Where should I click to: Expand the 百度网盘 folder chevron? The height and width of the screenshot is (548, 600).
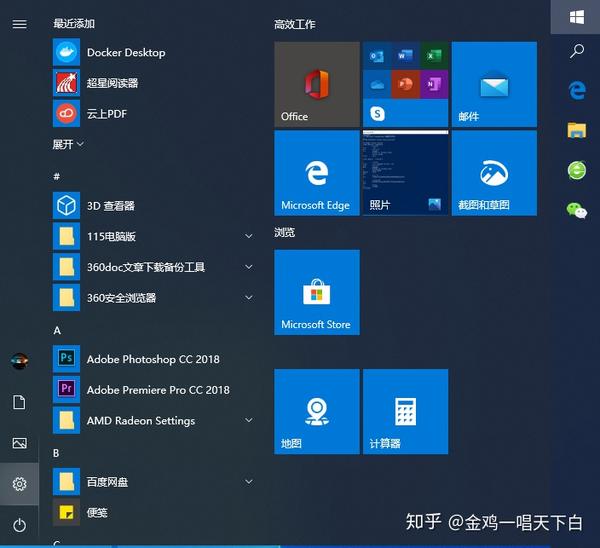point(249,481)
